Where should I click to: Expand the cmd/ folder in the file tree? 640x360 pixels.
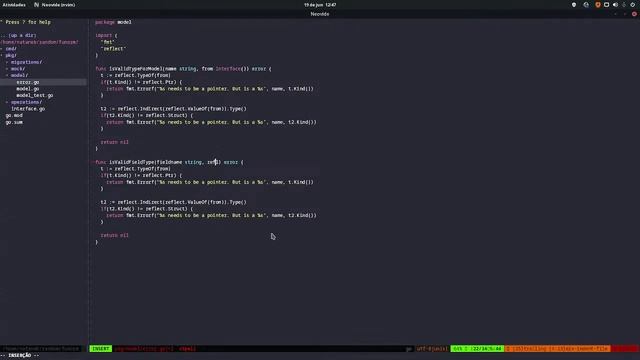[x=11, y=49]
